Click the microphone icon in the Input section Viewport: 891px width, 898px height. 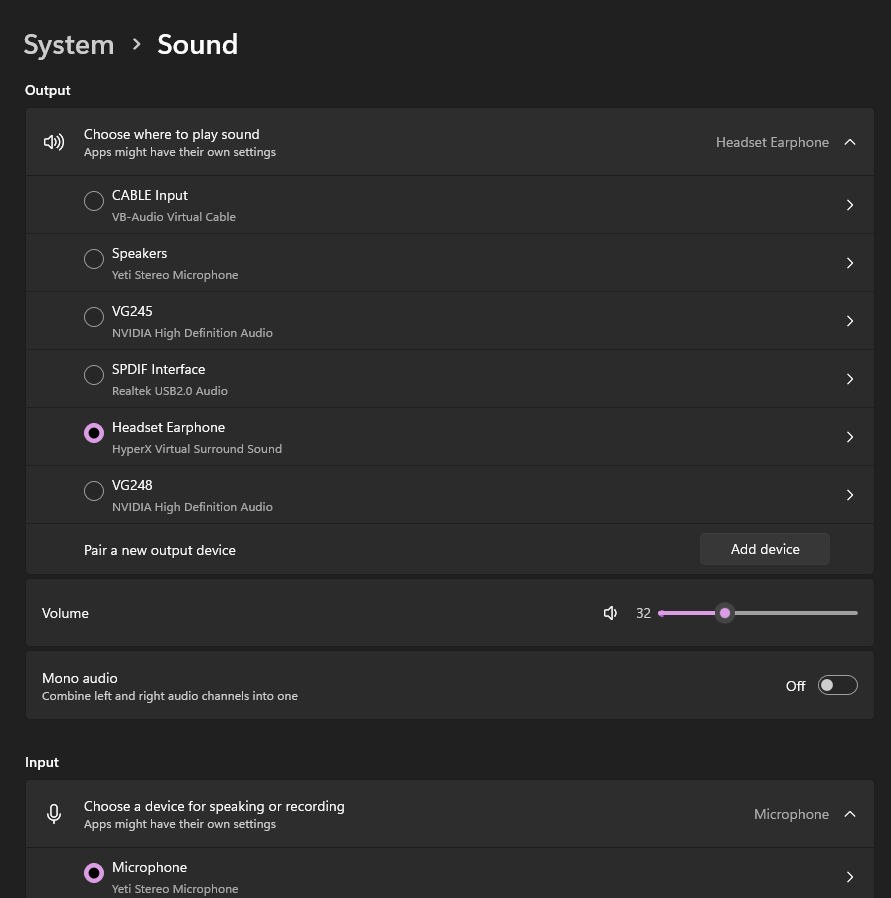(x=53, y=813)
